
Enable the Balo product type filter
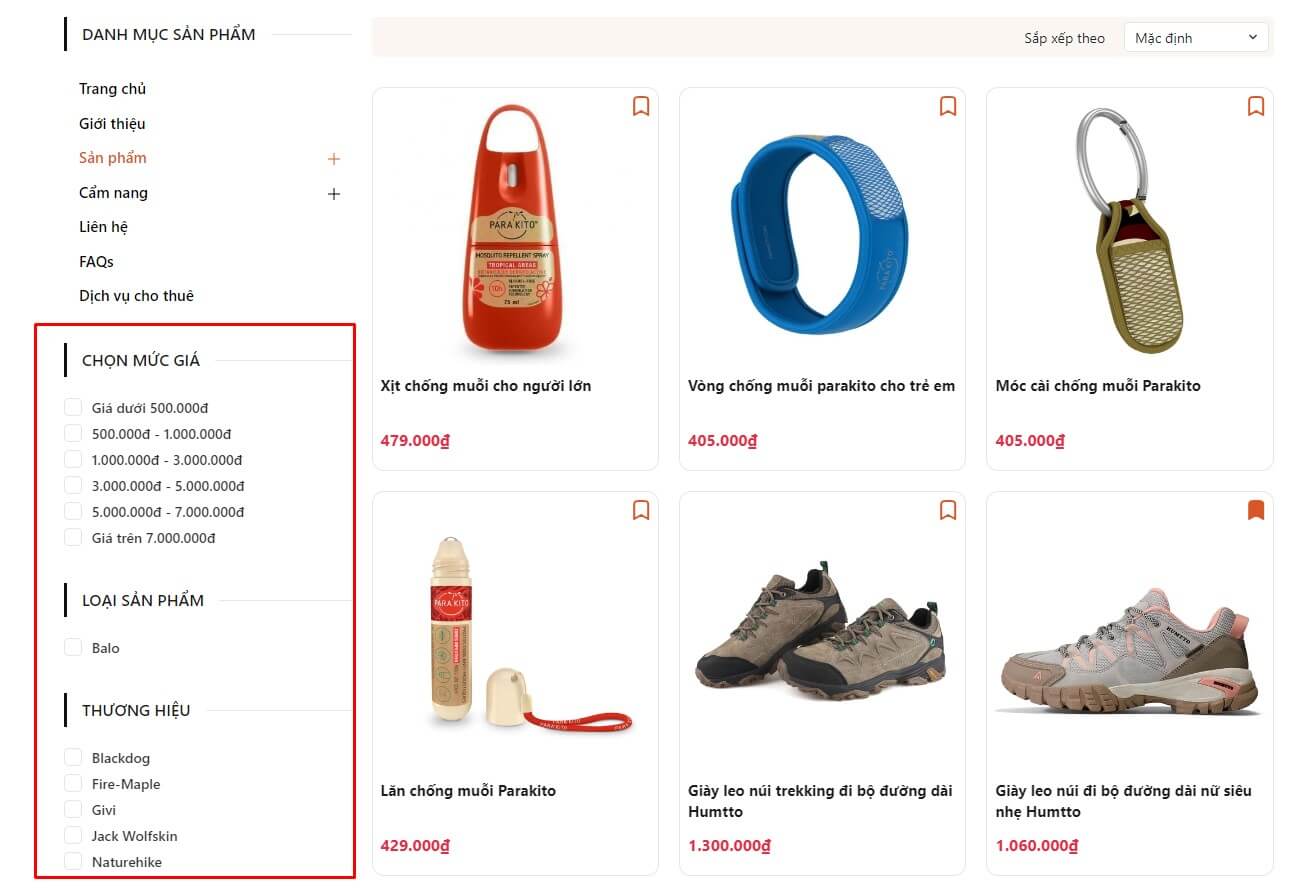73,648
